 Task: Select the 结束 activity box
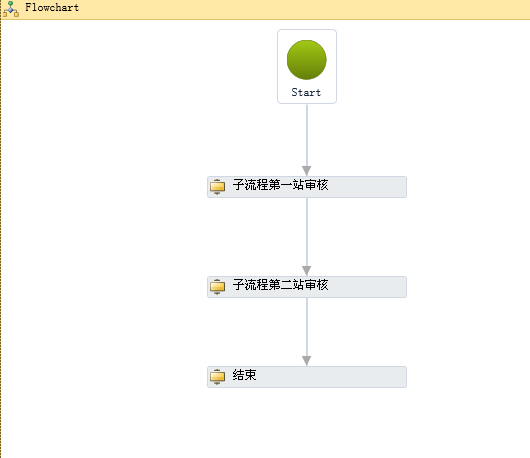tap(307, 377)
